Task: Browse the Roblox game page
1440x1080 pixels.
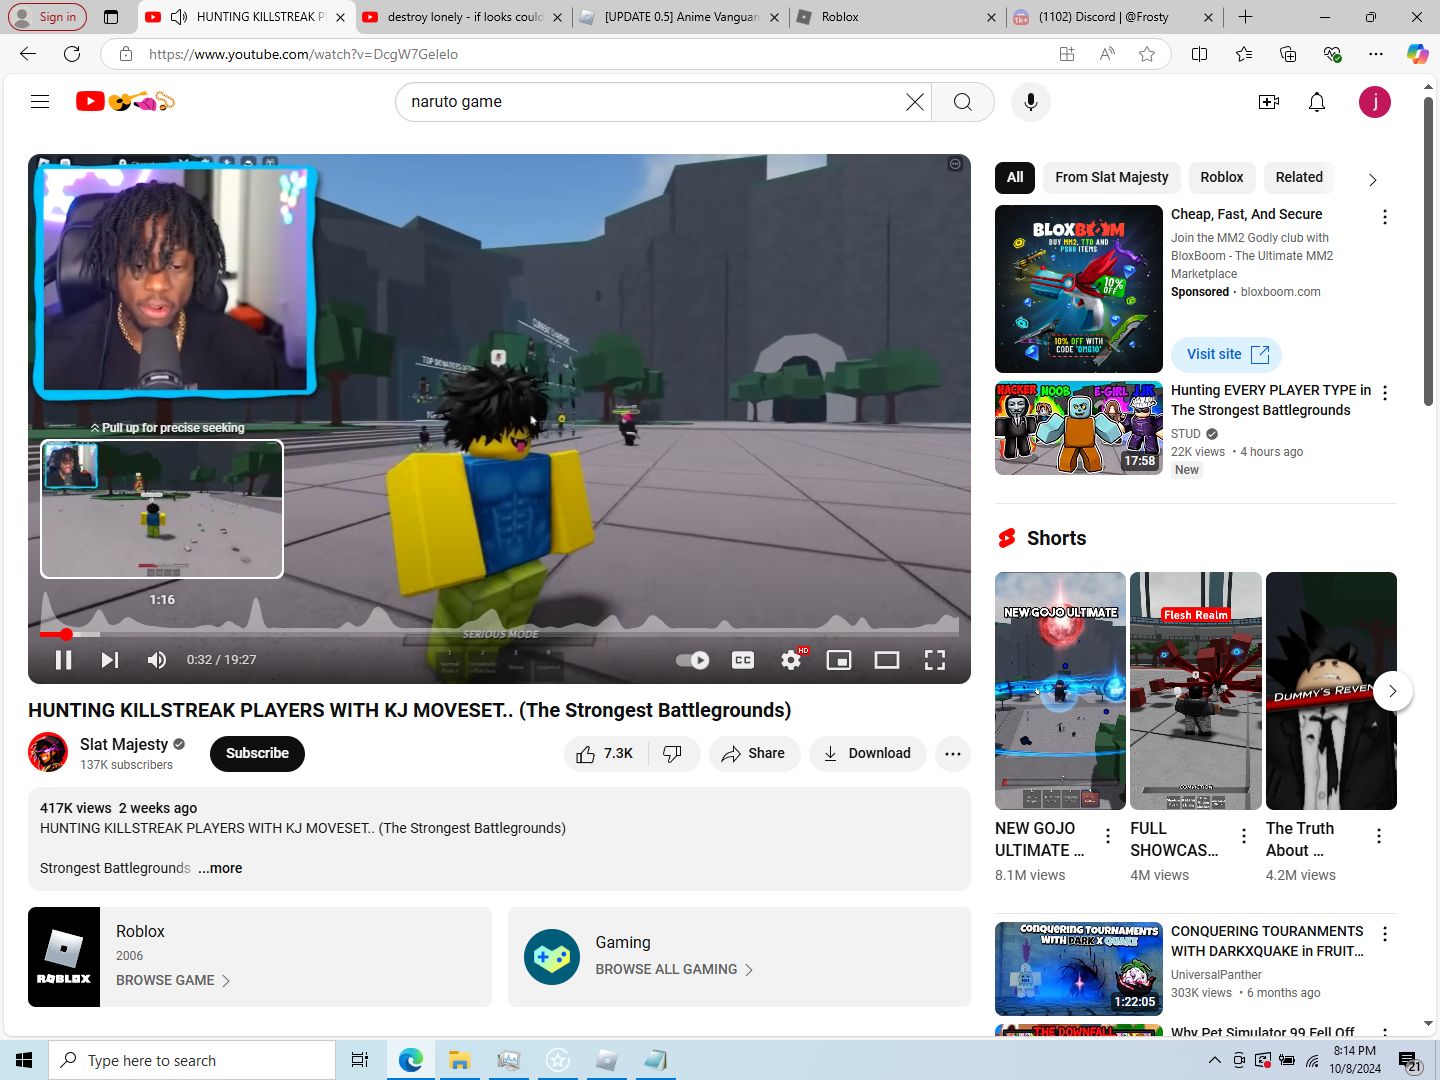Action: click(x=173, y=980)
